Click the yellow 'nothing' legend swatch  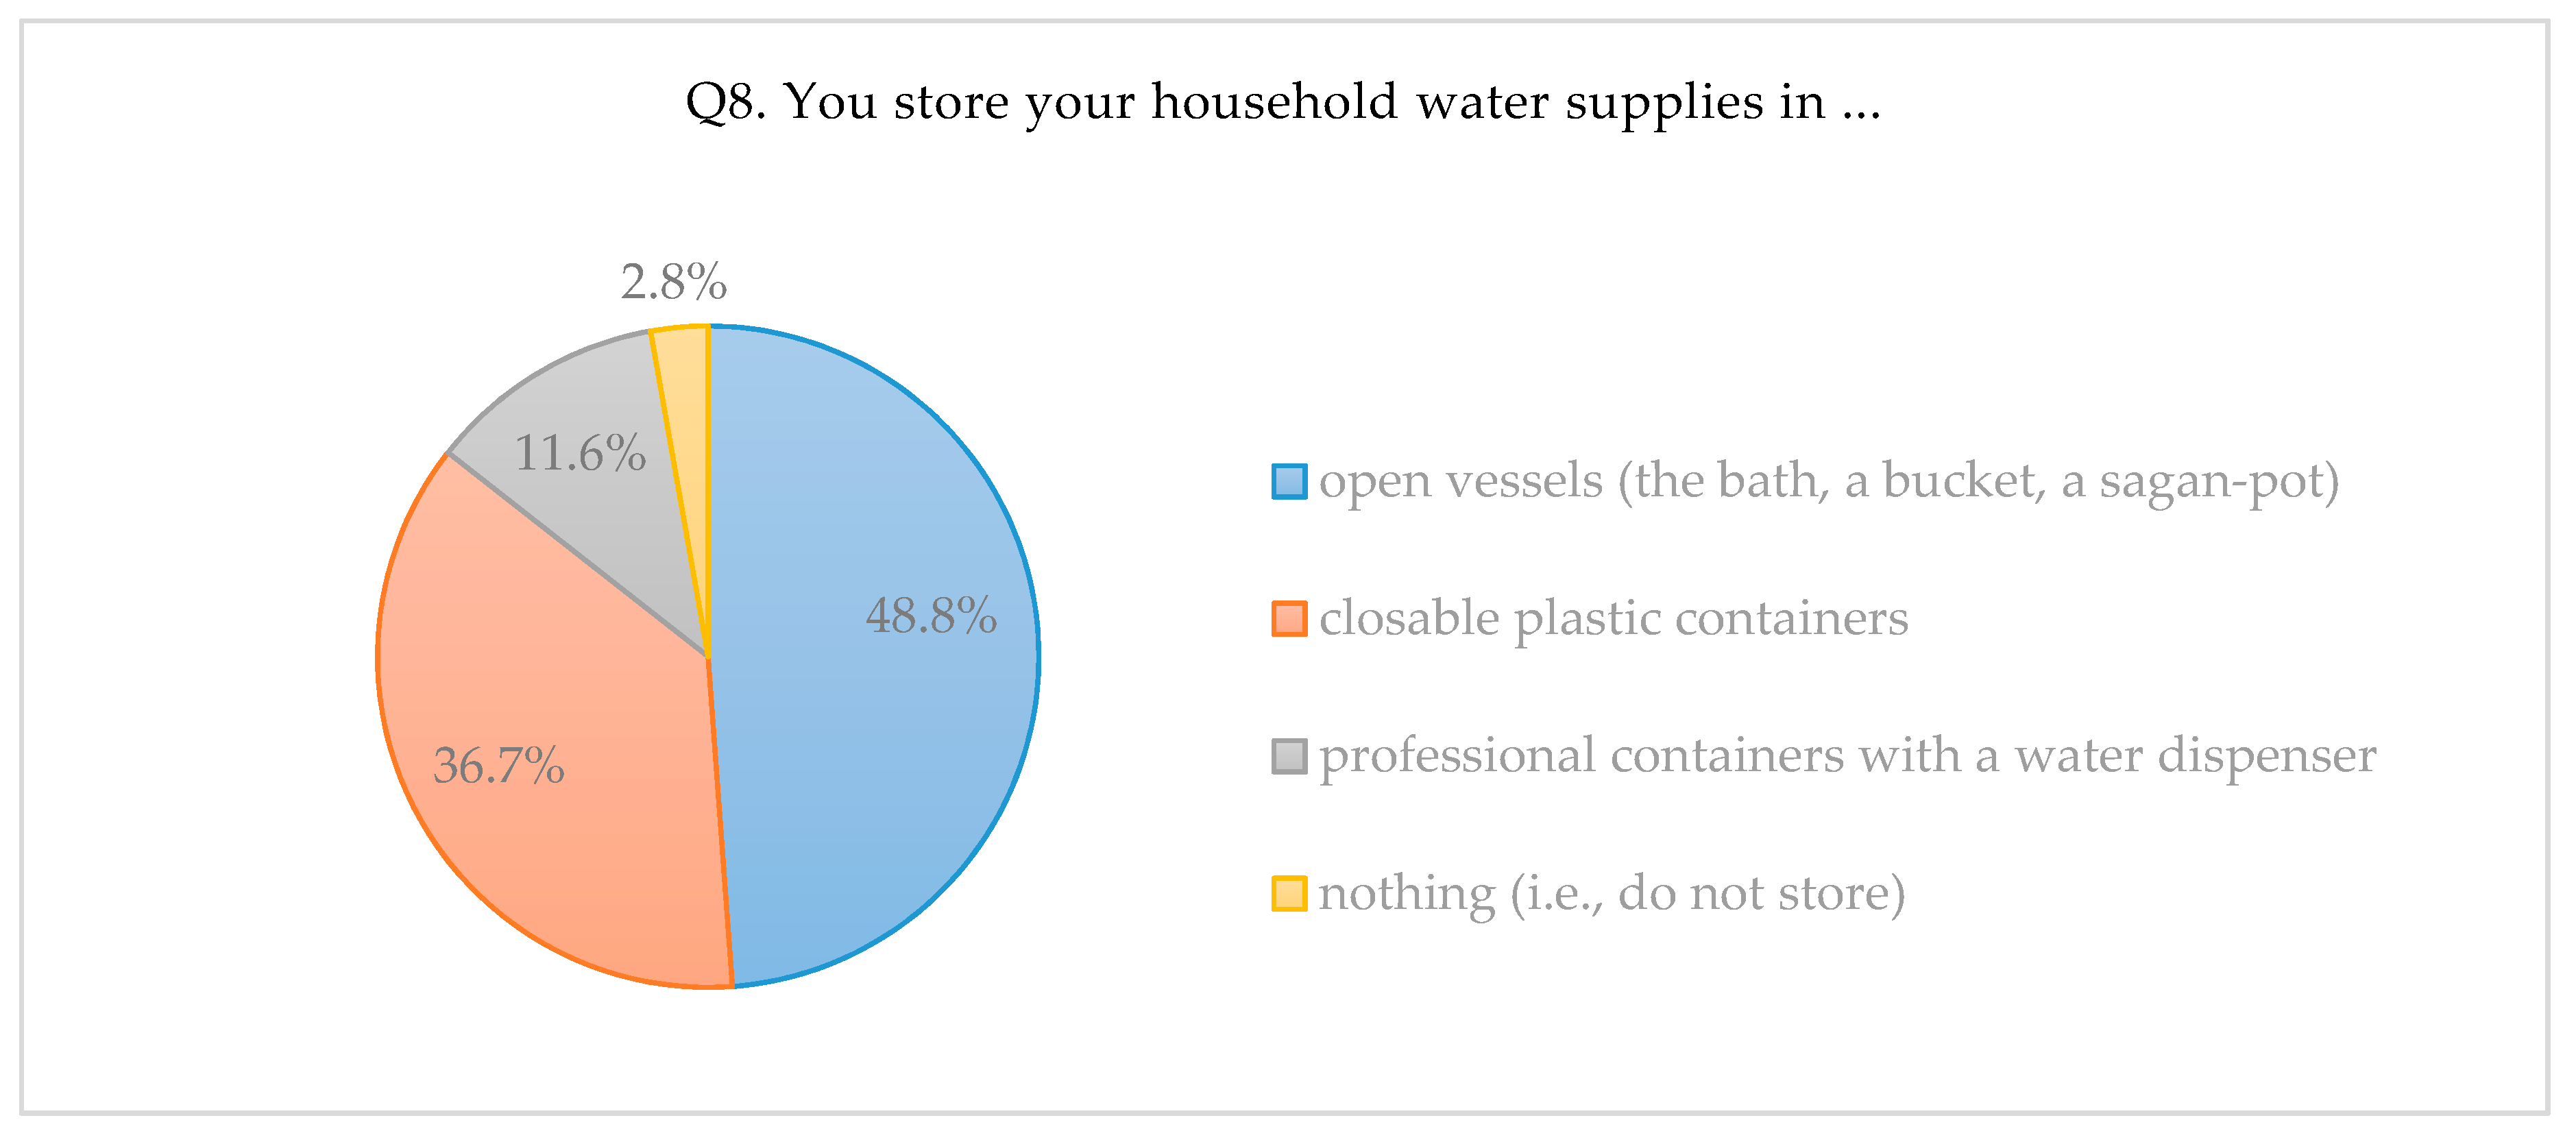[x=1288, y=893]
